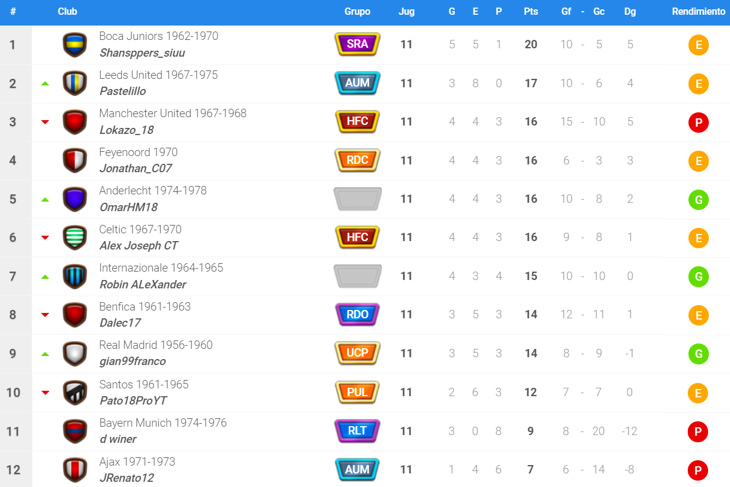Click Santos' red down position arrow
730x487 pixels.
click(45, 393)
